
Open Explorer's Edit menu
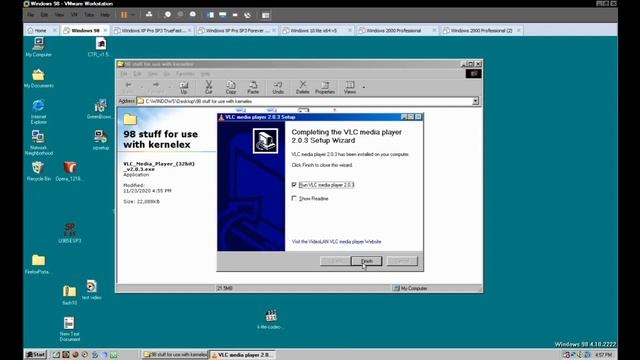(138, 74)
